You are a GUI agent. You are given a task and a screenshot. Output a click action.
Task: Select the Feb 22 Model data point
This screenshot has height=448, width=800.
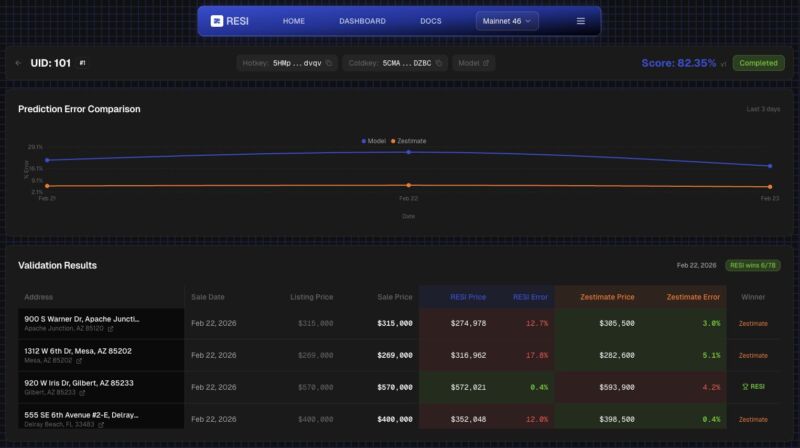tap(408, 152)
